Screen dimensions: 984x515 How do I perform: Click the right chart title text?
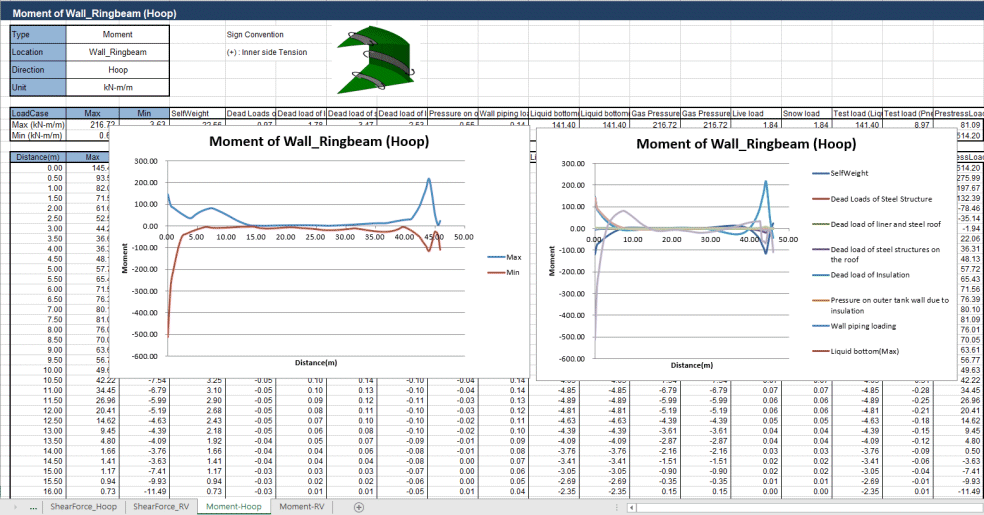coord(745,143)
